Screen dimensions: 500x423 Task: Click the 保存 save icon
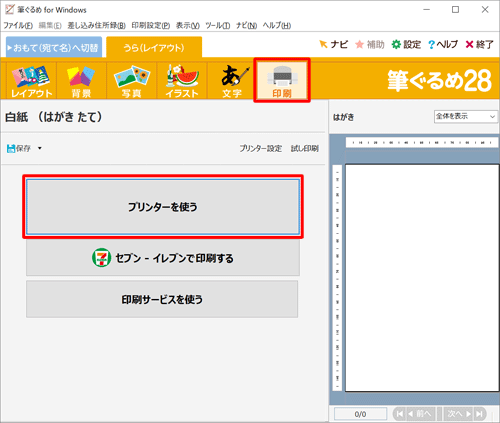pyautogui.click(x=19, y=148)
